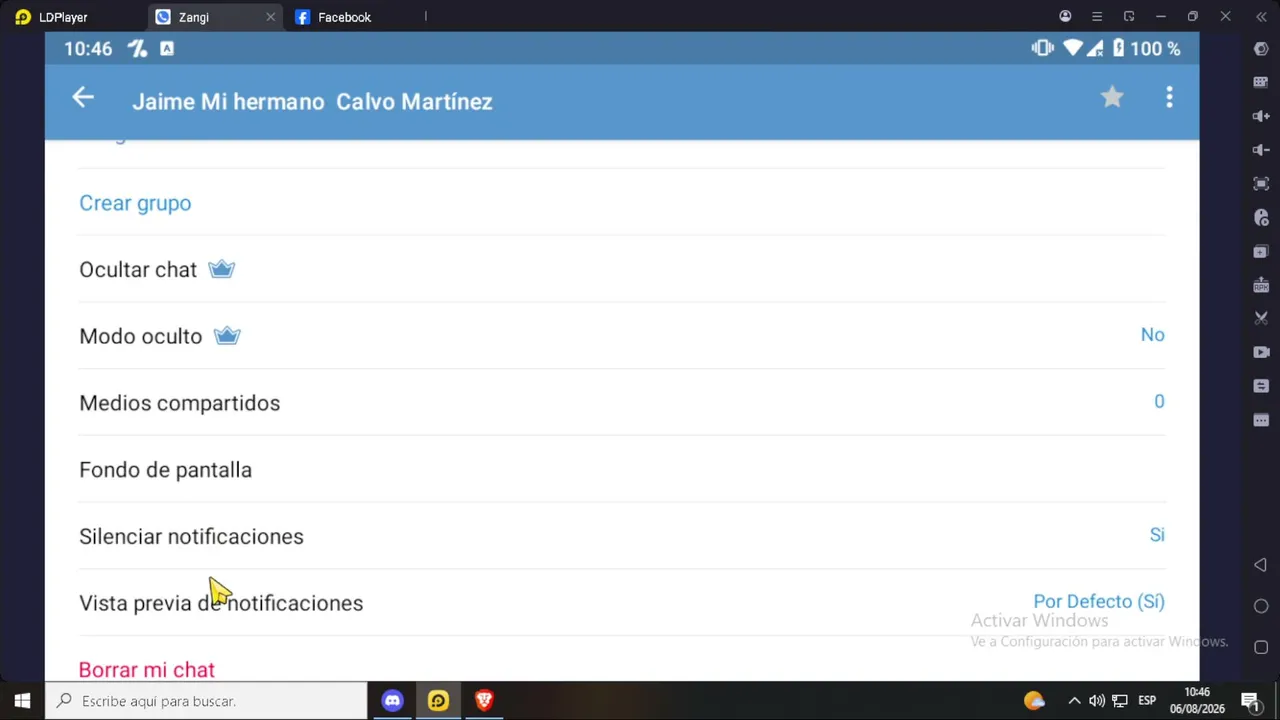The width and height of the screenshot is (1280, 720).
Task: Open the taskbar weather widget
Action: [1034, 701]
